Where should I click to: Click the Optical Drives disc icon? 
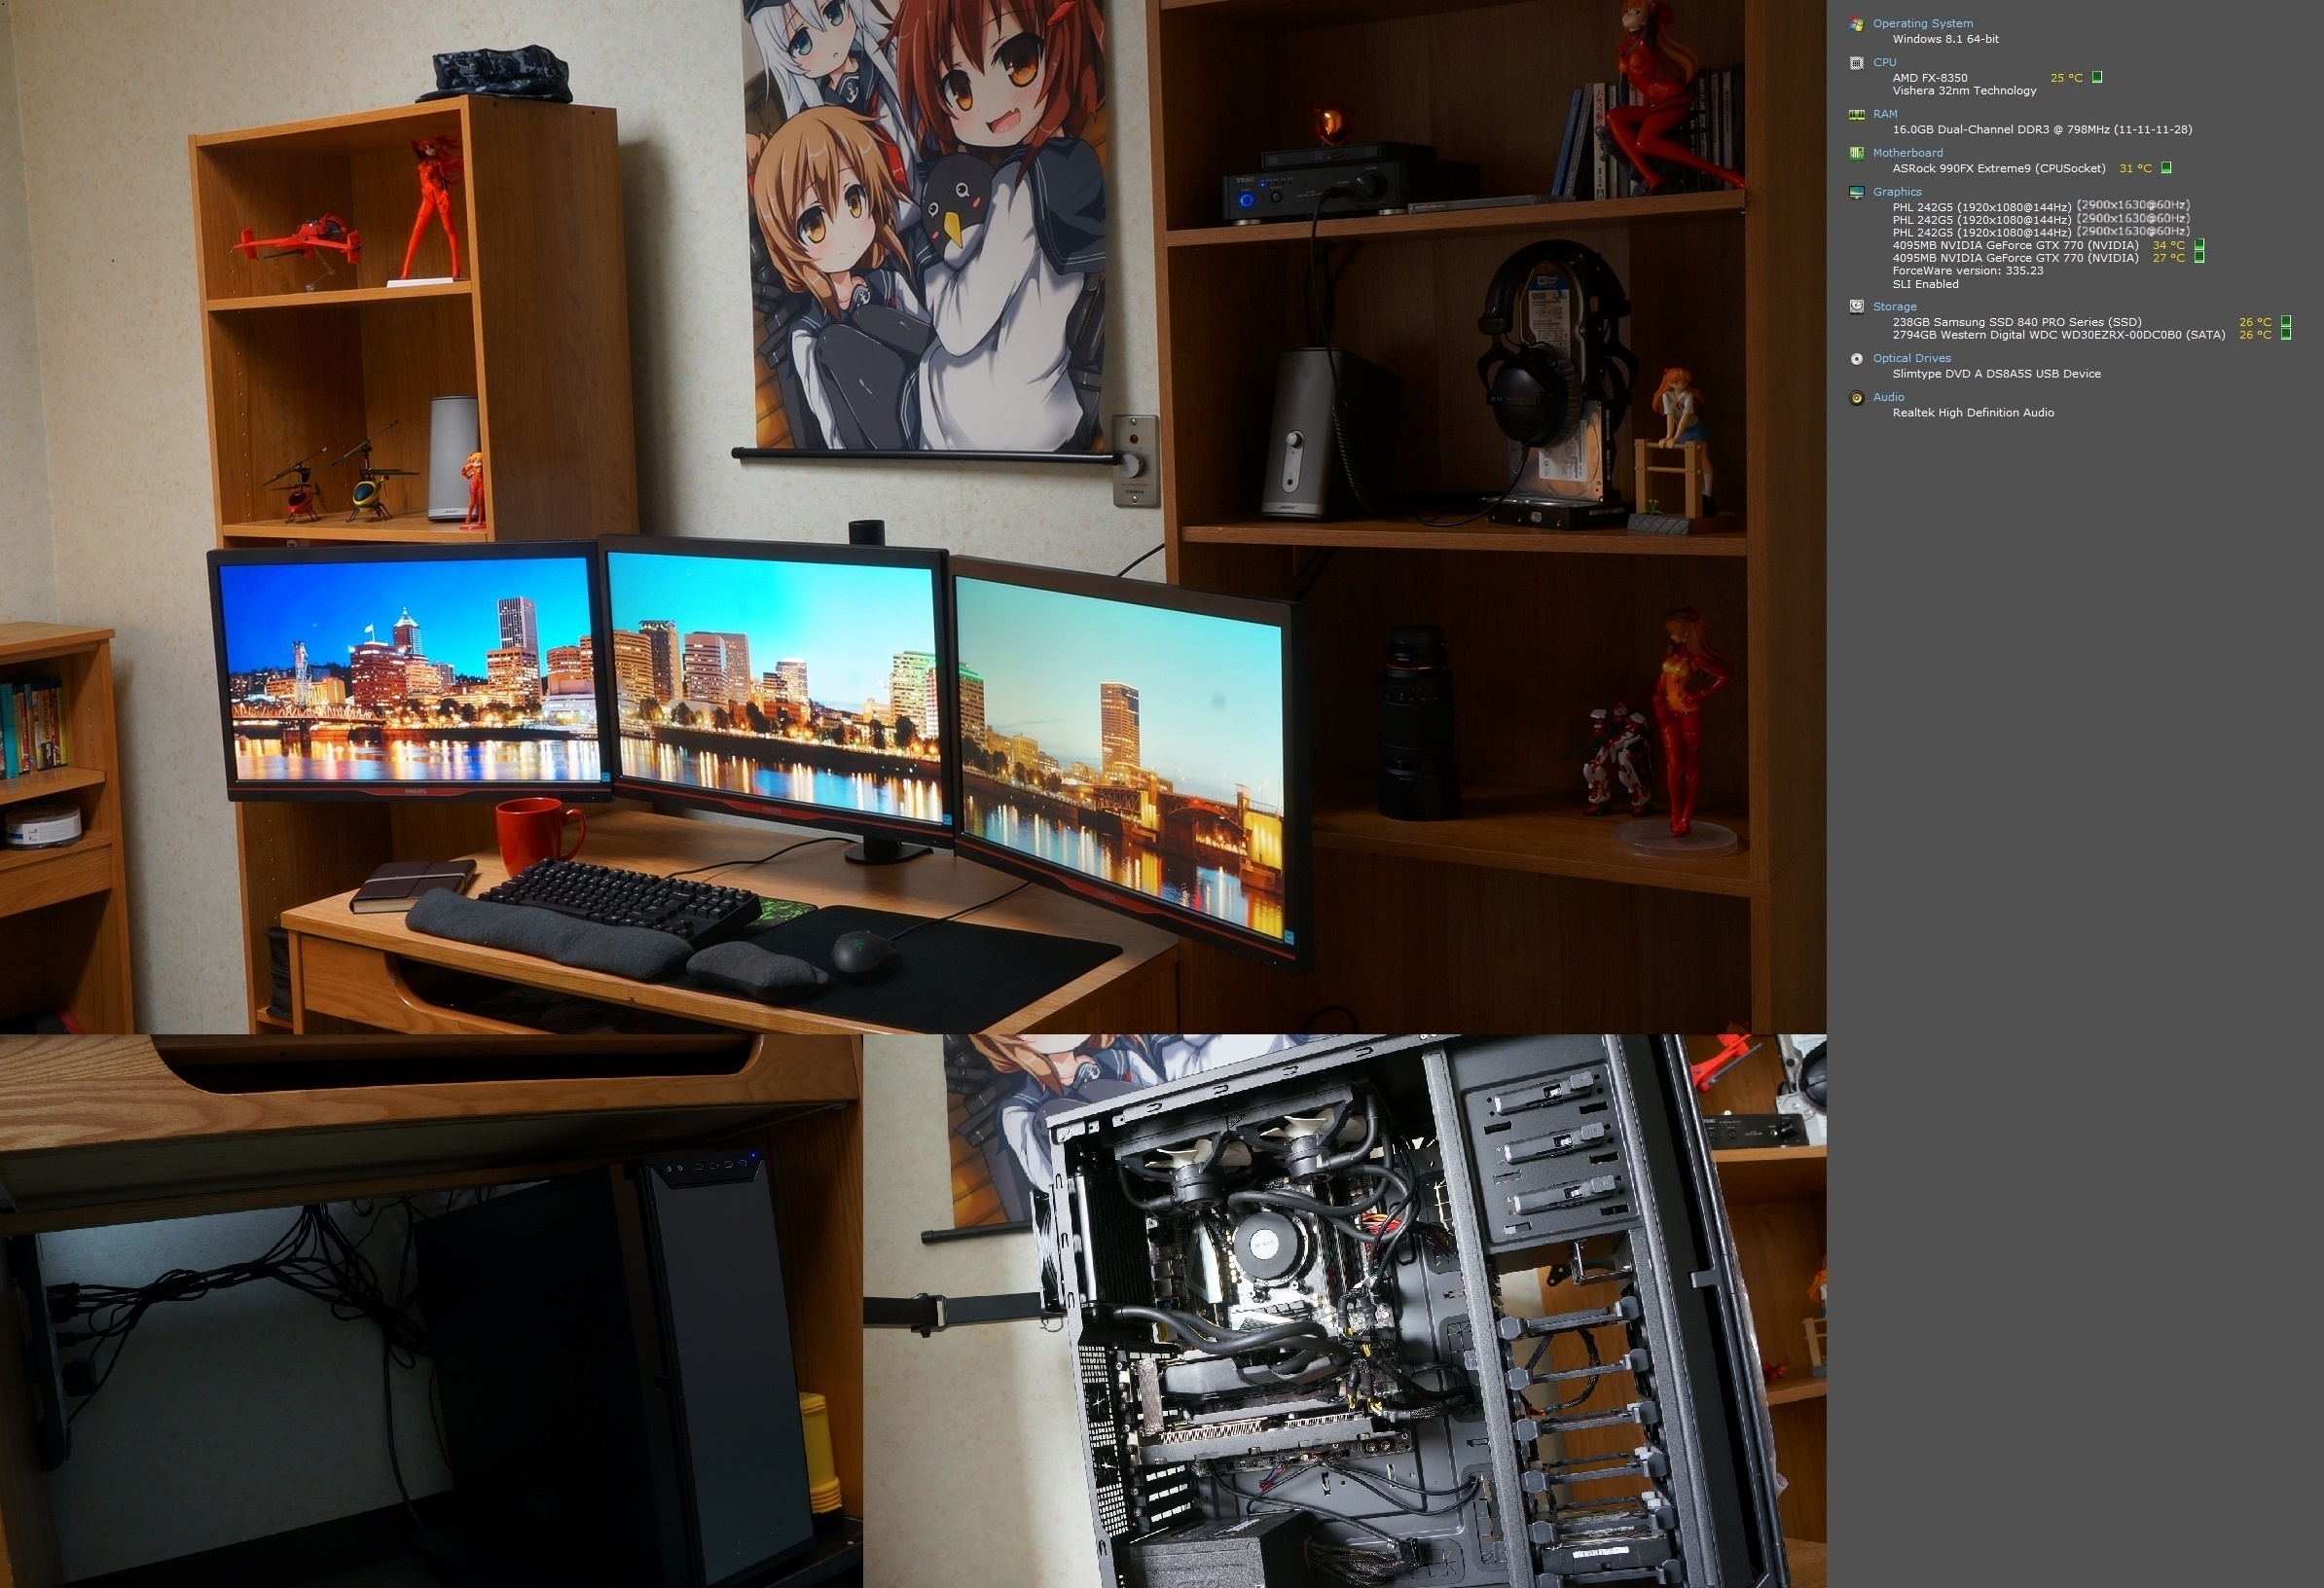click(x=1857, y=359)
